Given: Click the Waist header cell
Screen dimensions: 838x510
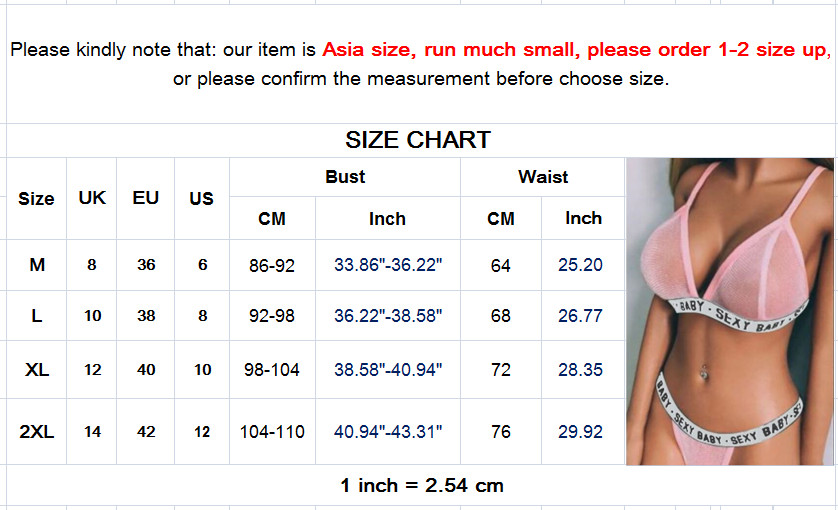Looking at the screenshot, I should coord(543,177).
